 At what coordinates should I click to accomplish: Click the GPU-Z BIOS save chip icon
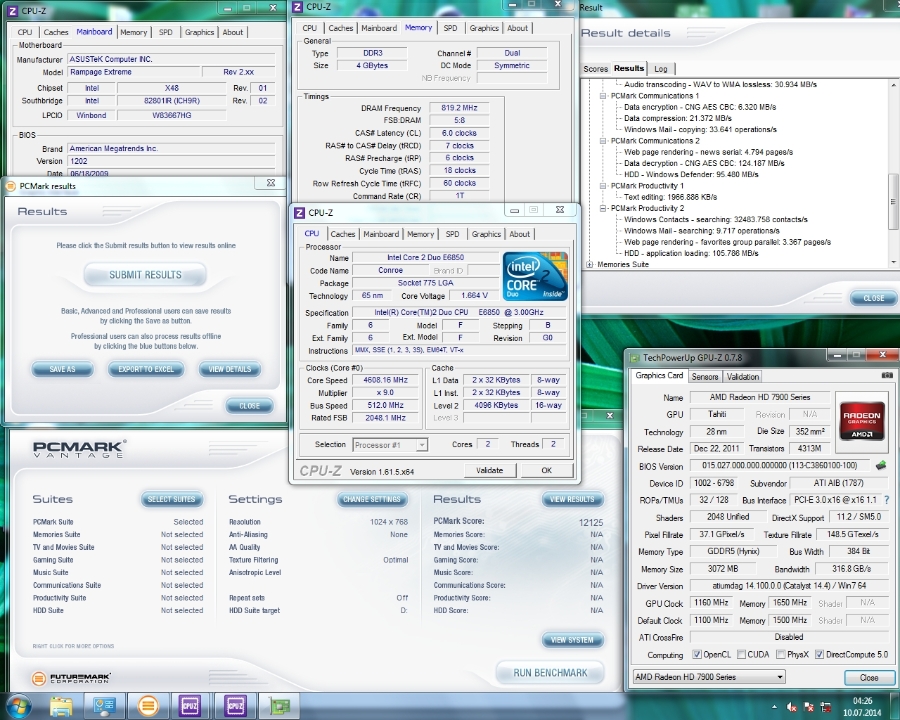coord(880,465)
